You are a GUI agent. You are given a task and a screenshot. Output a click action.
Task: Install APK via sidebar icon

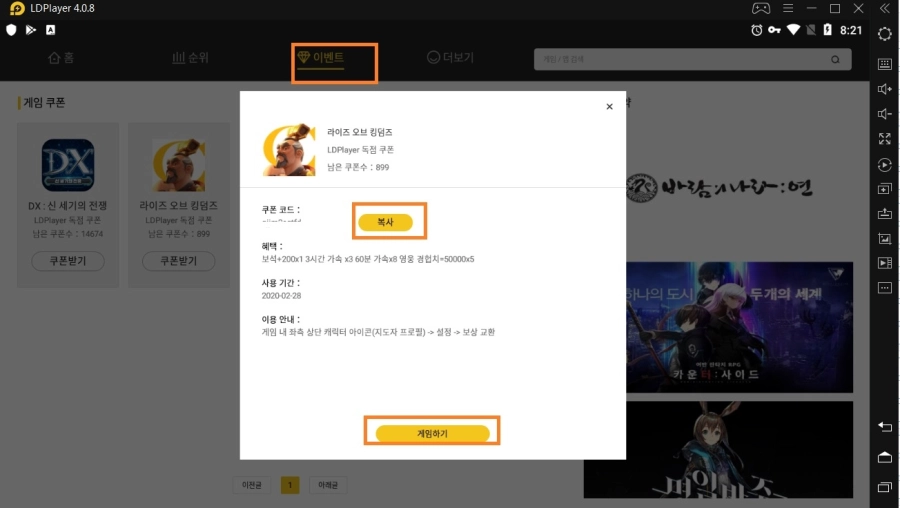[885, 214]
